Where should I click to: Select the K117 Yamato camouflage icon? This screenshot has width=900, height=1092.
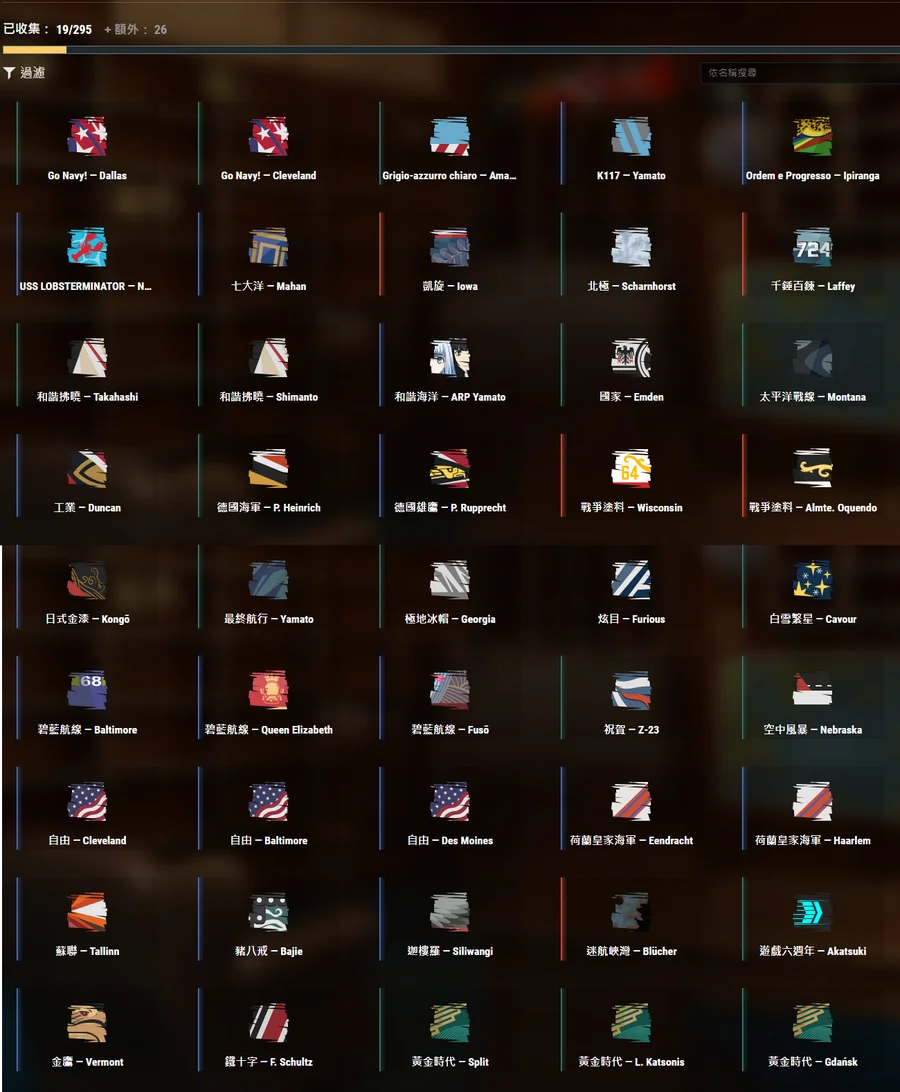631,137
